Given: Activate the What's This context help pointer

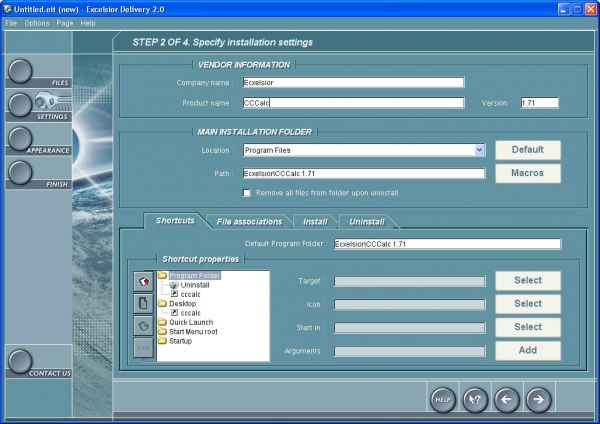Looking at the screenshot, I should [x=475, y=400].
